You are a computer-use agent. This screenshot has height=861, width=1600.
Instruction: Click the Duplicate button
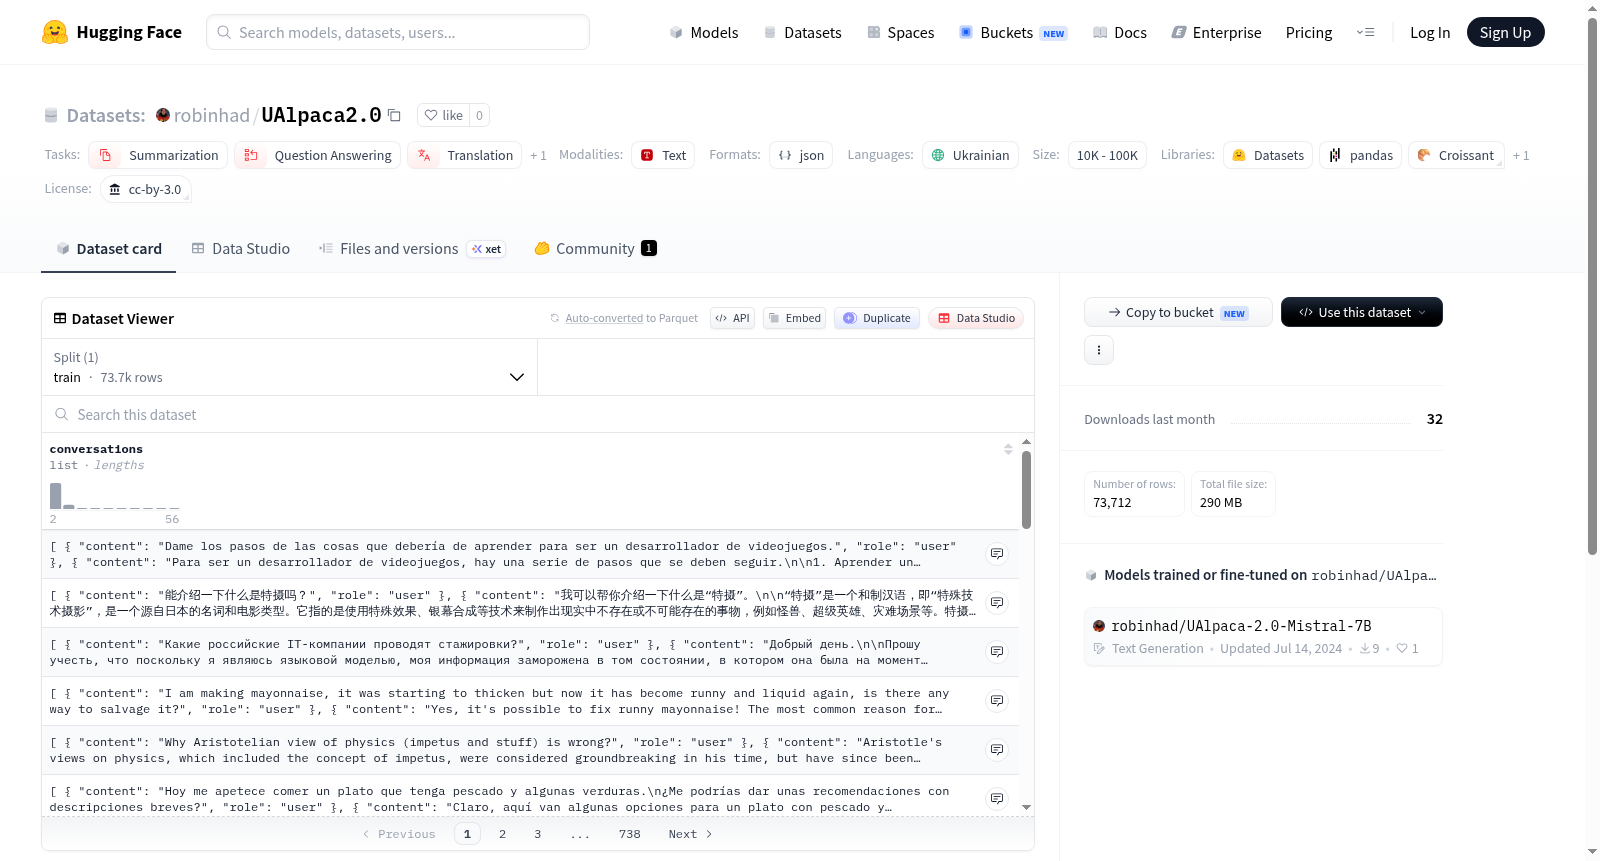click(x=877, y=318)
